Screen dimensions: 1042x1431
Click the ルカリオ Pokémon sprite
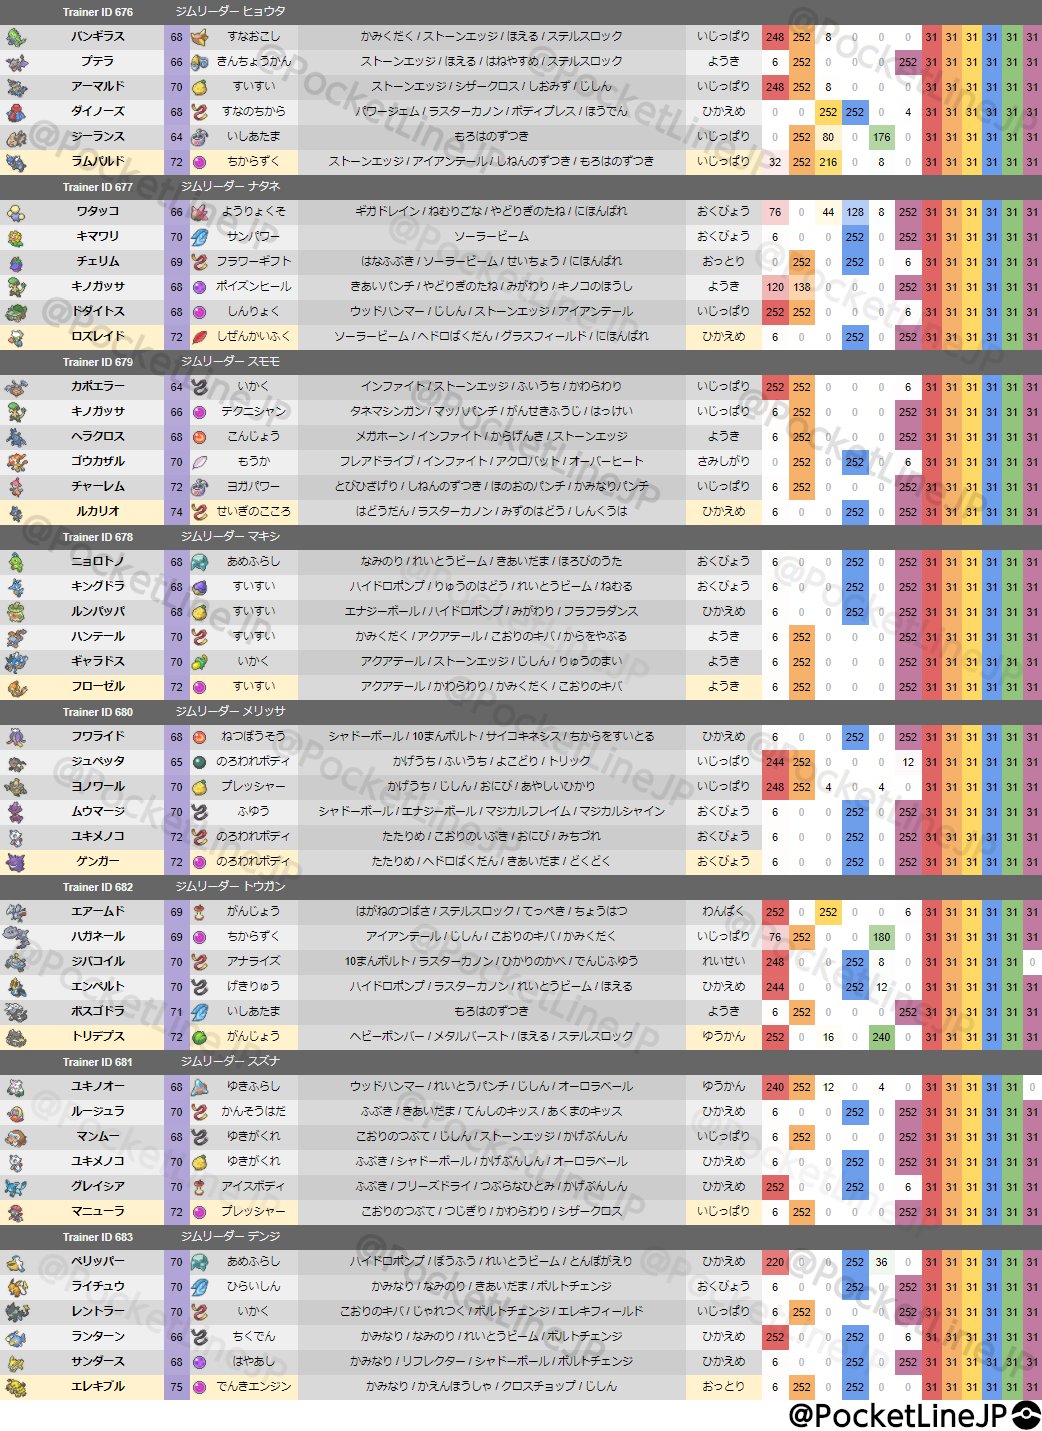(x=16, y=512)
